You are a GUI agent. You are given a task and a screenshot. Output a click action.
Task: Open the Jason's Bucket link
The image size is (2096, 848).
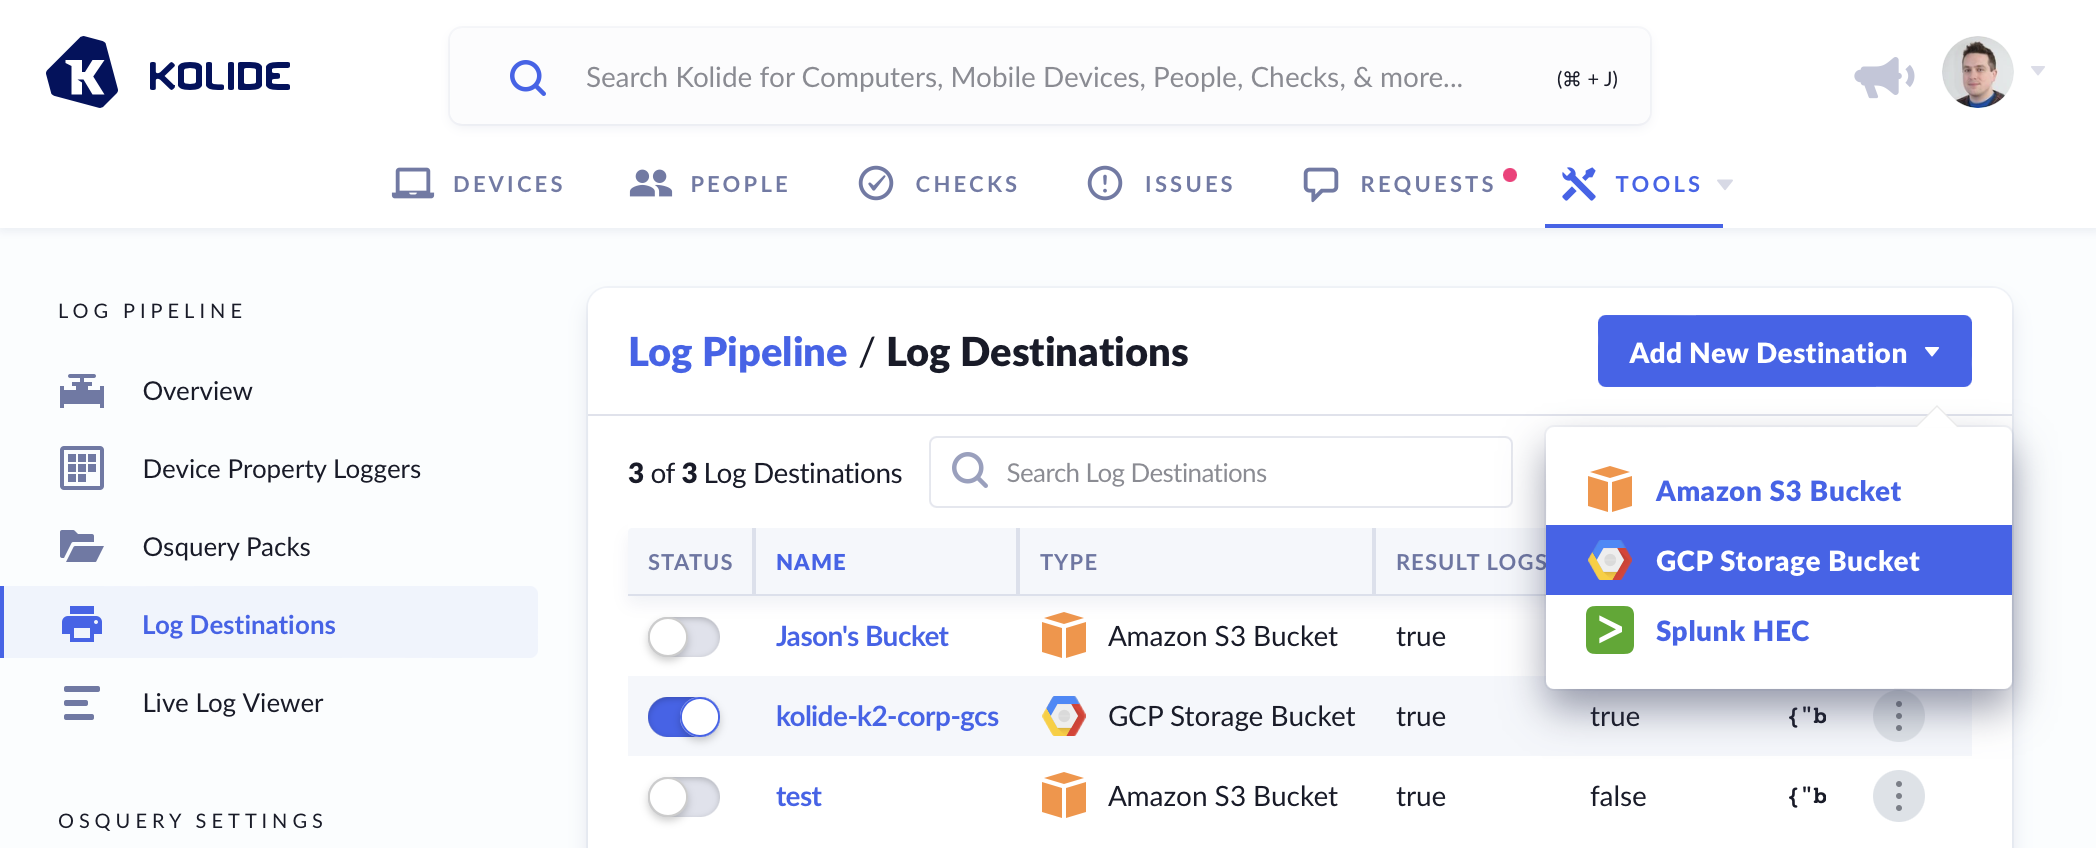tap(862, 637)
